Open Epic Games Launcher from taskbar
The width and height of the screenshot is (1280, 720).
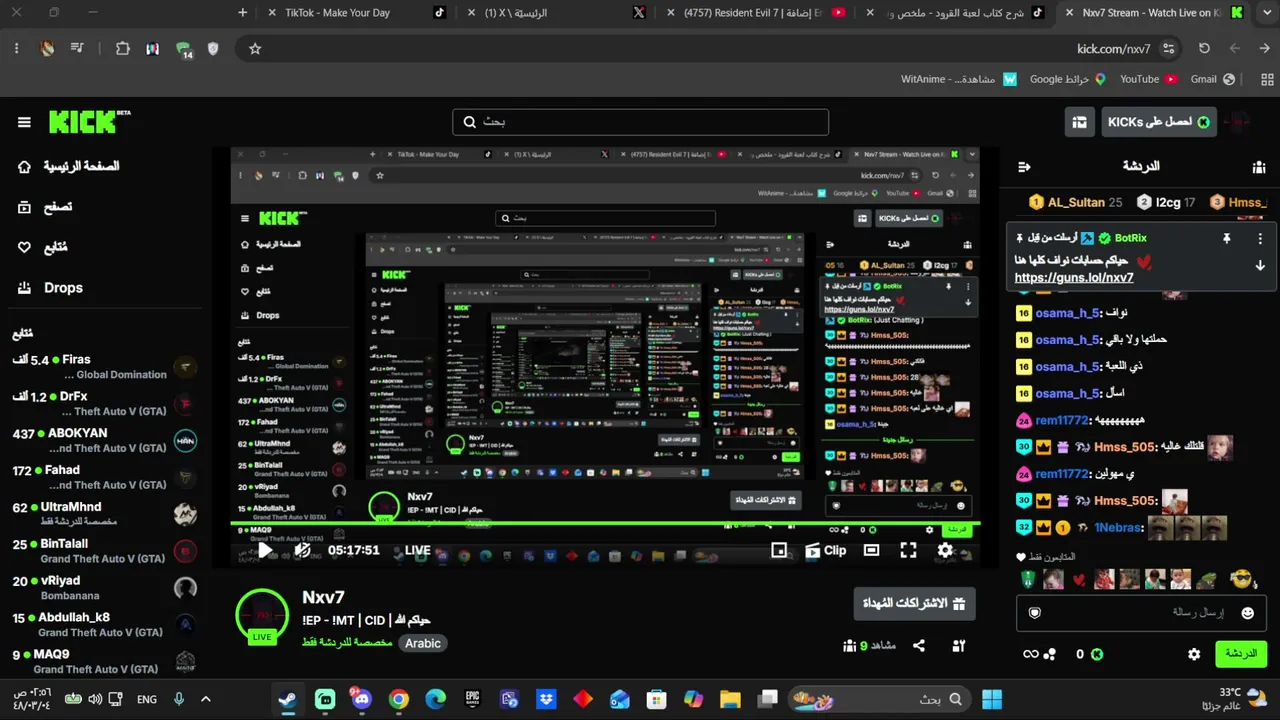pos(472,699)
